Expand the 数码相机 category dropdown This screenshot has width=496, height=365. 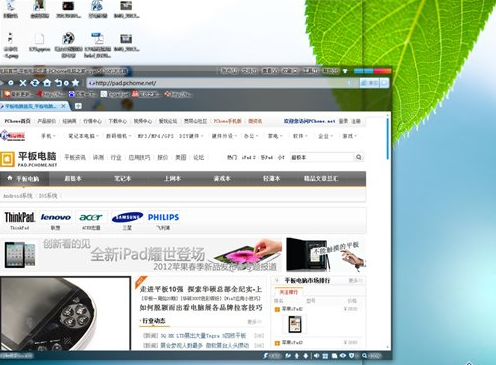coord(118,136)
